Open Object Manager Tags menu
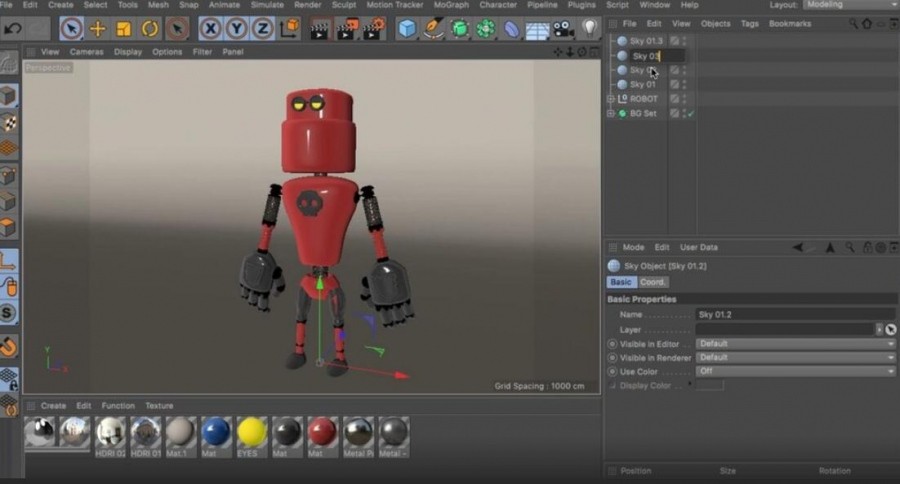Image resolution: width=900 pixels, height=484 pixels. [x=749, y=24]
